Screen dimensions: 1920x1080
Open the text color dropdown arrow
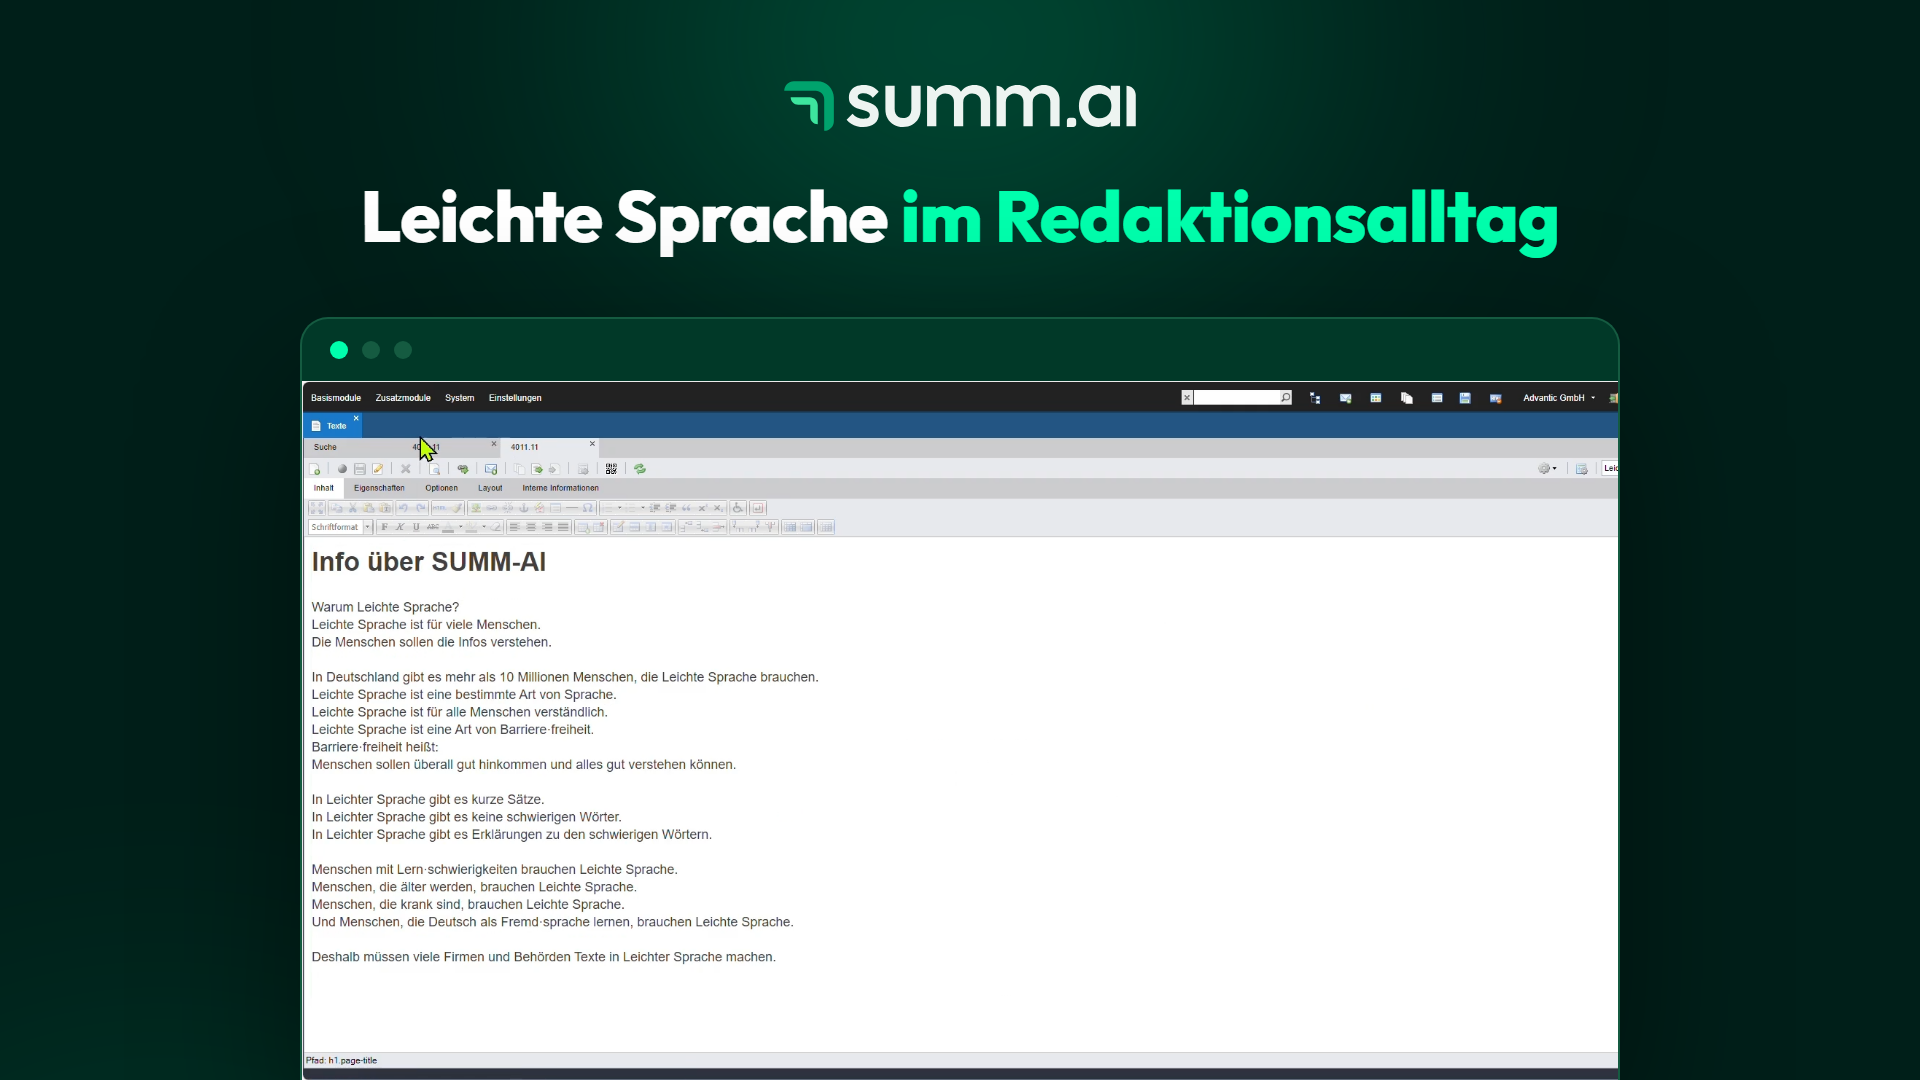[x=460, y=527]
